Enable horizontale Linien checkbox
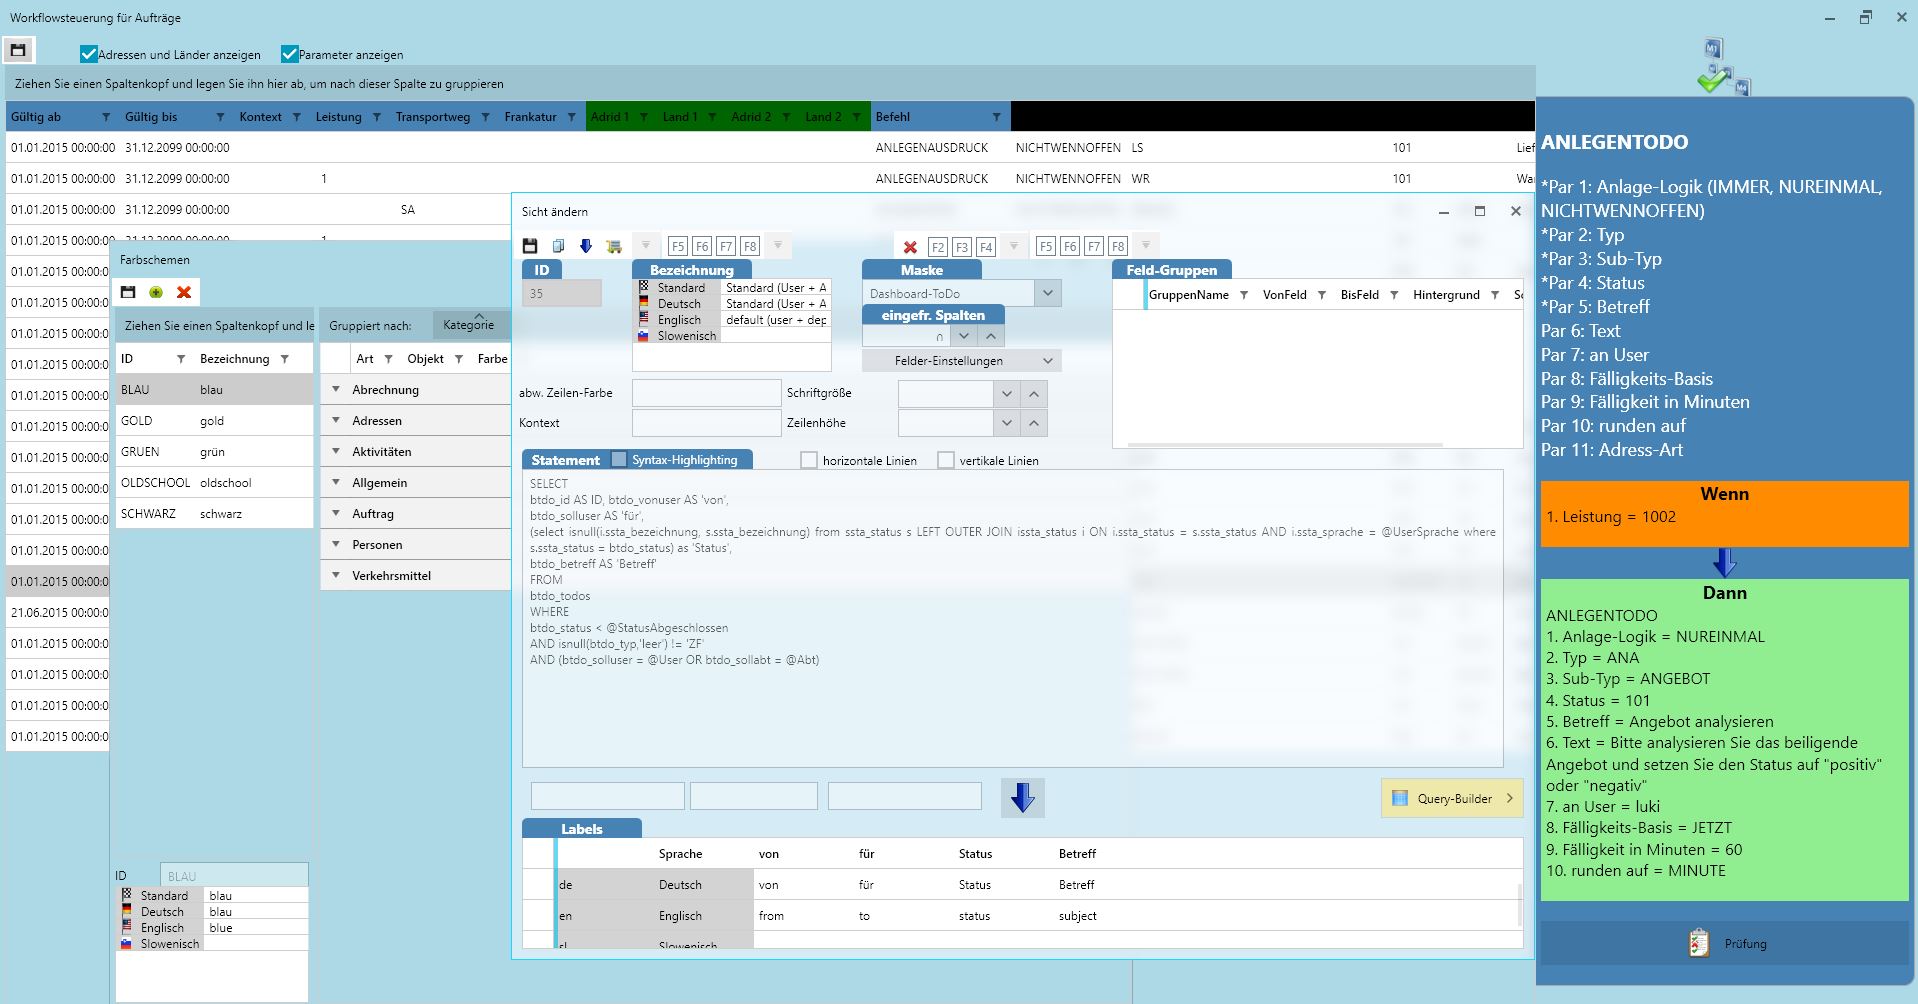The height and width of the screenshot is (1004, 1918). [x=809, y=460]
